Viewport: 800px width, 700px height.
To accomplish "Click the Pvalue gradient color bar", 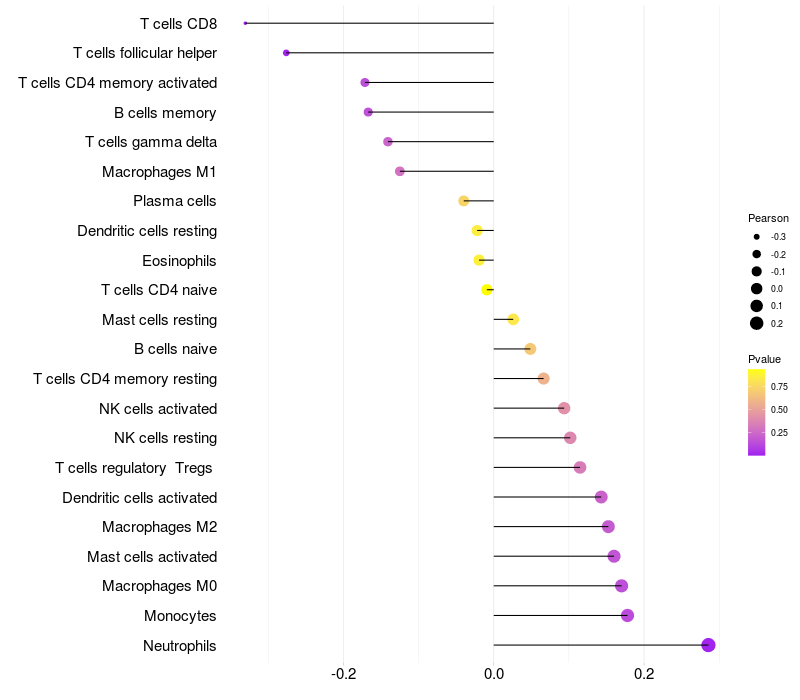I will pyautogui.click(x=757, y=412).
